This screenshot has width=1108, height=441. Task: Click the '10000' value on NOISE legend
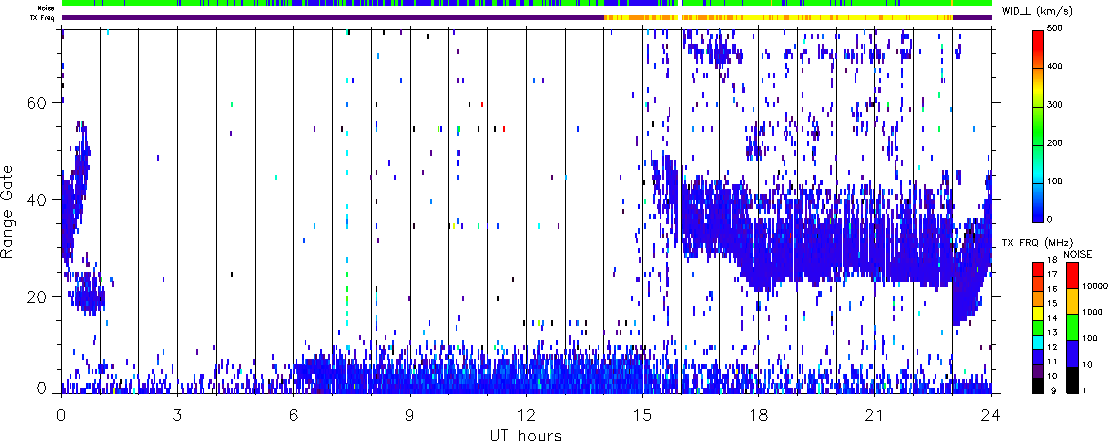(x=1094, y=288)
